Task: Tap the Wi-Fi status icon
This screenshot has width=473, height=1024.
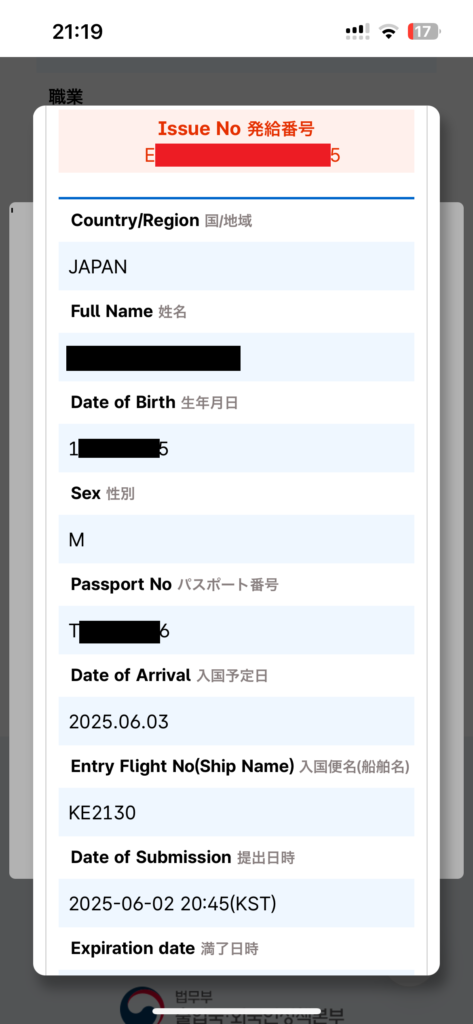Action: coord(390,32)
